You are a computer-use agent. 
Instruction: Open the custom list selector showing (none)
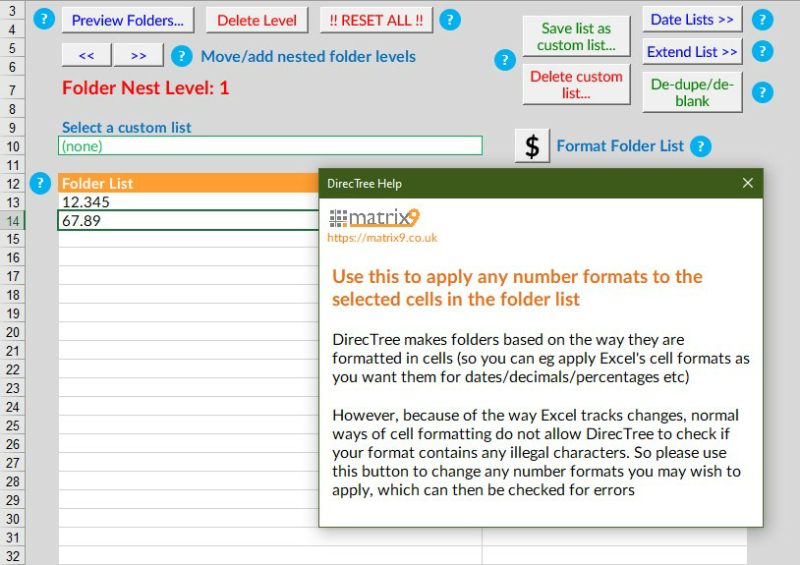[x=270, y=146]
